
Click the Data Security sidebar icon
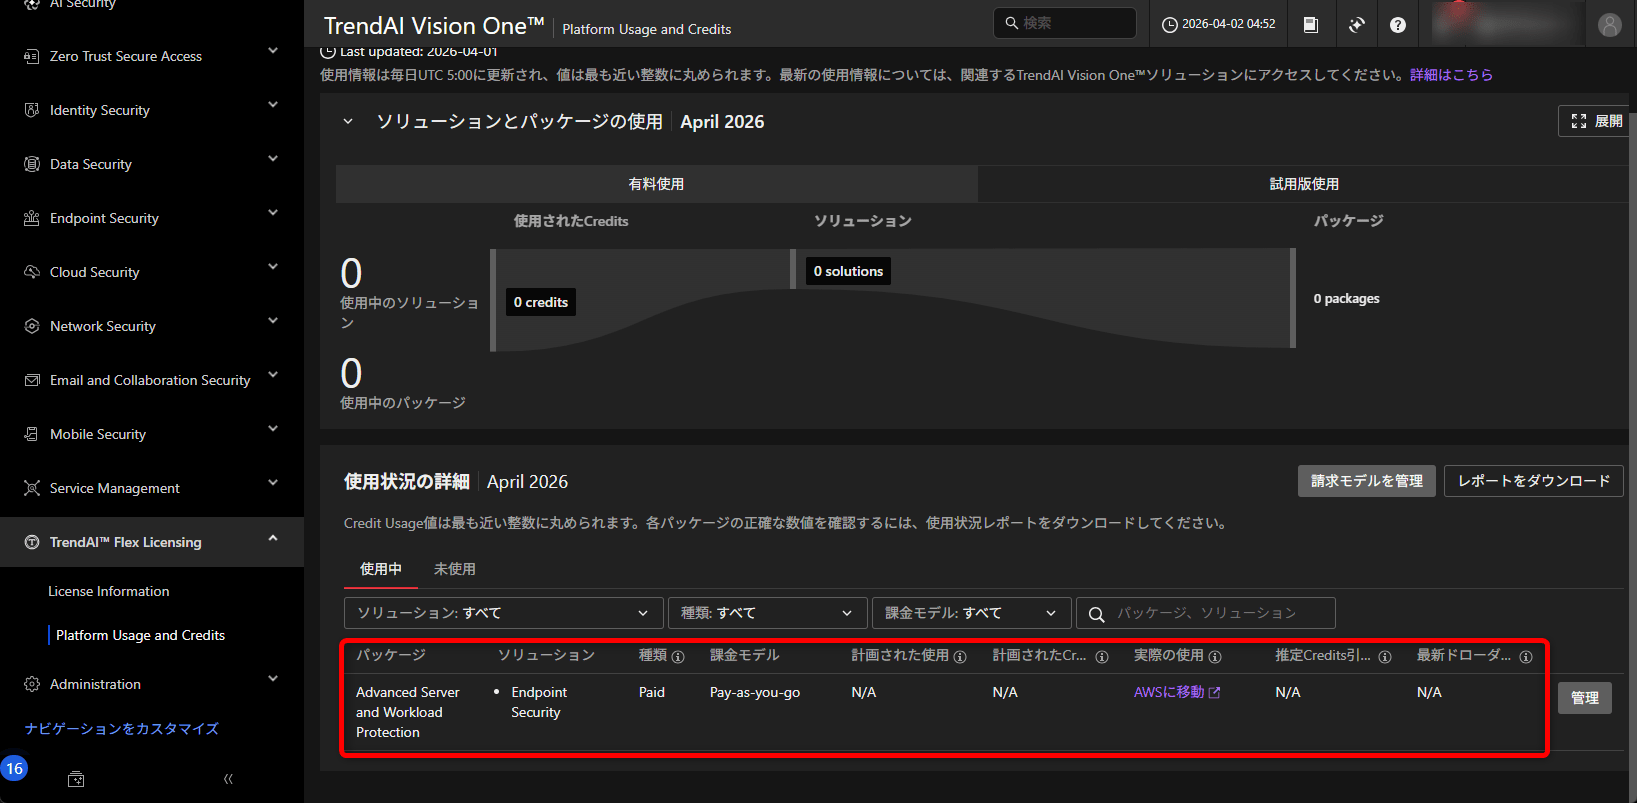32,164
